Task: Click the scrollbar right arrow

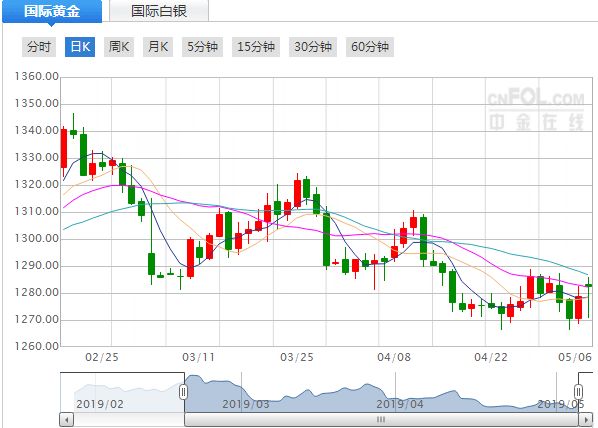Action: 586,420
